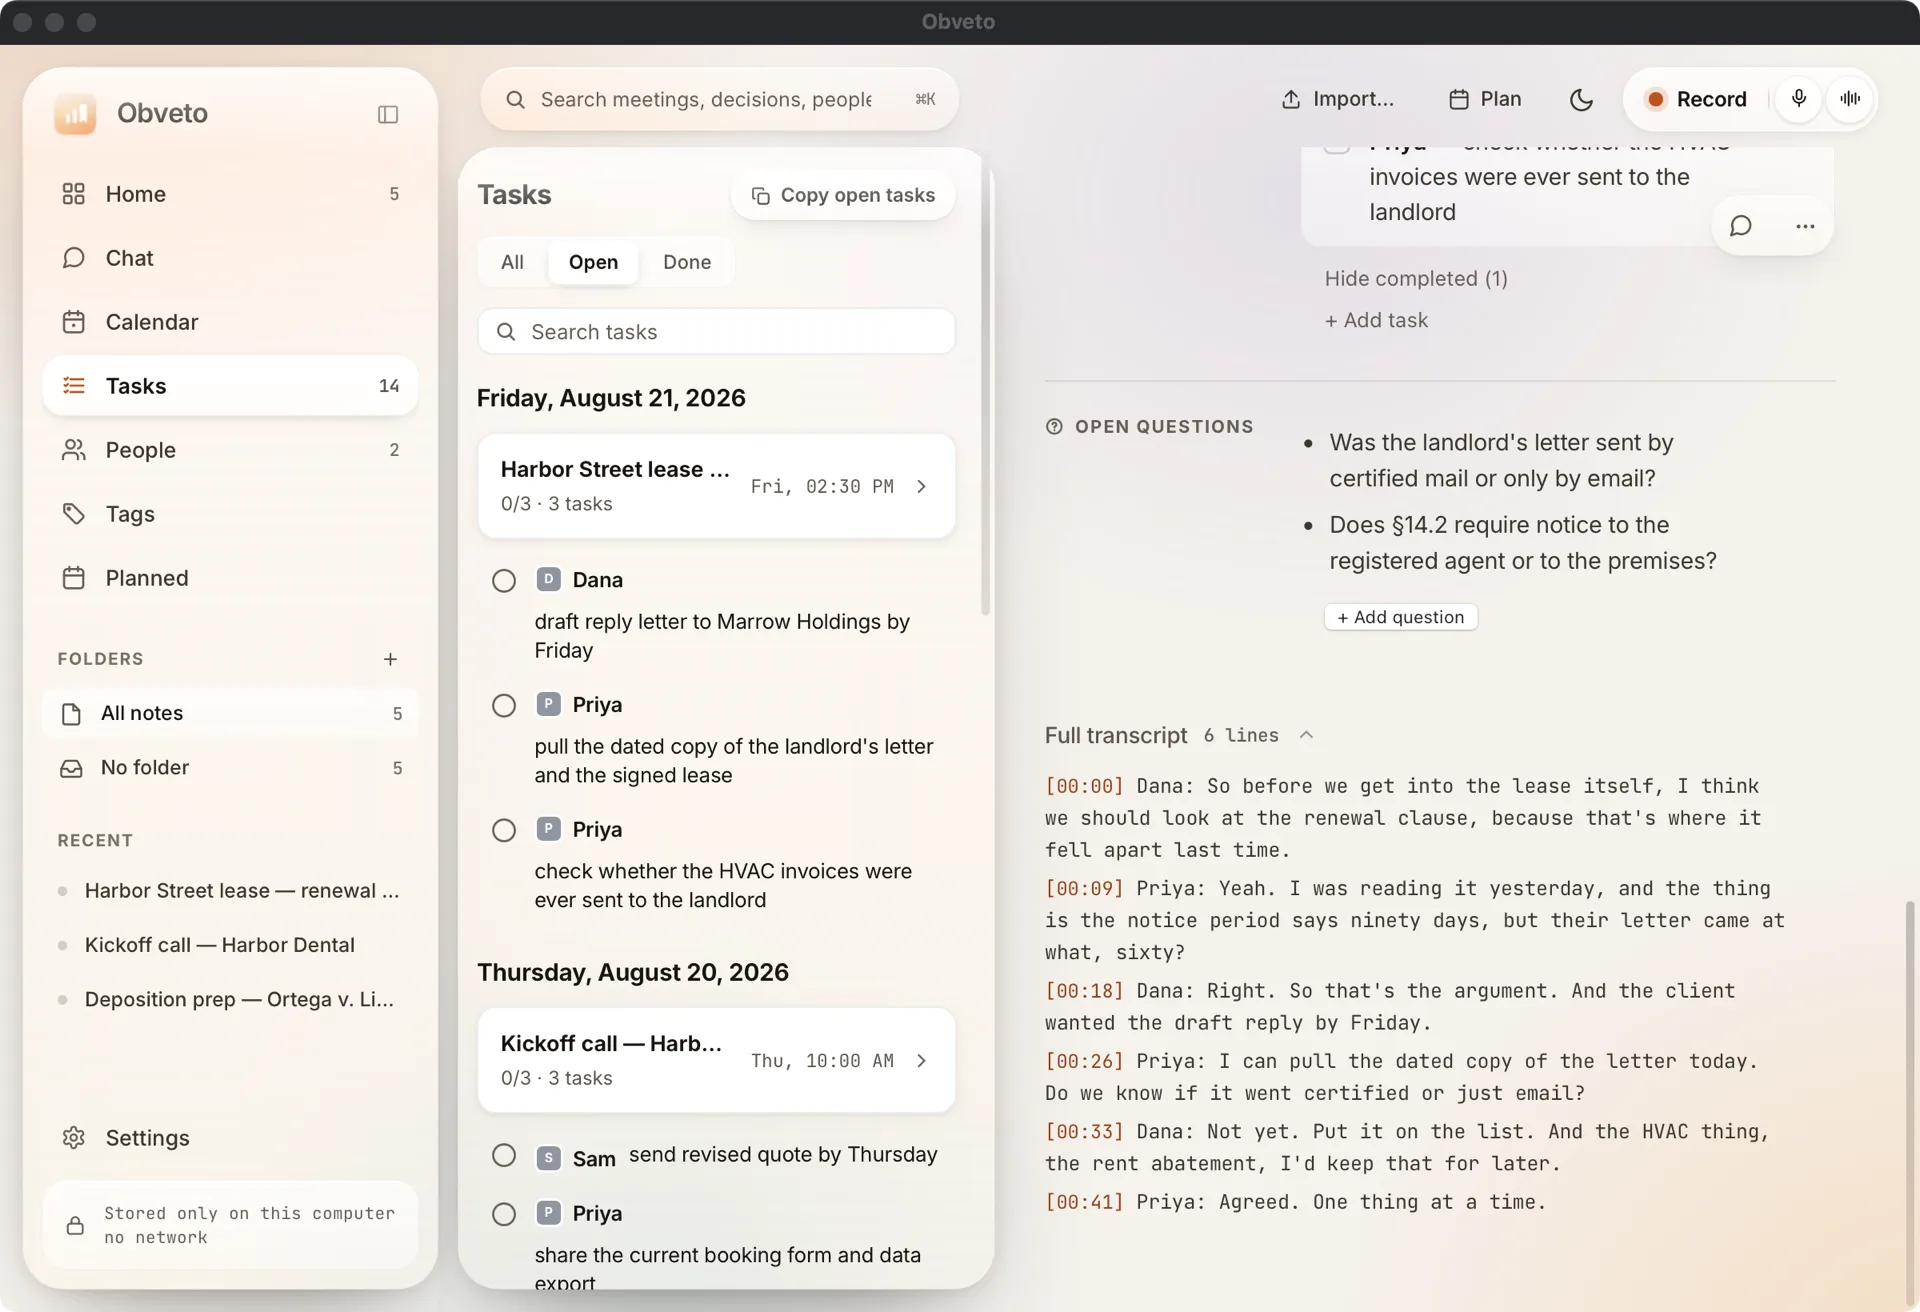
Task: Switch to the Done tasks tab
Action: coord(687,262)
